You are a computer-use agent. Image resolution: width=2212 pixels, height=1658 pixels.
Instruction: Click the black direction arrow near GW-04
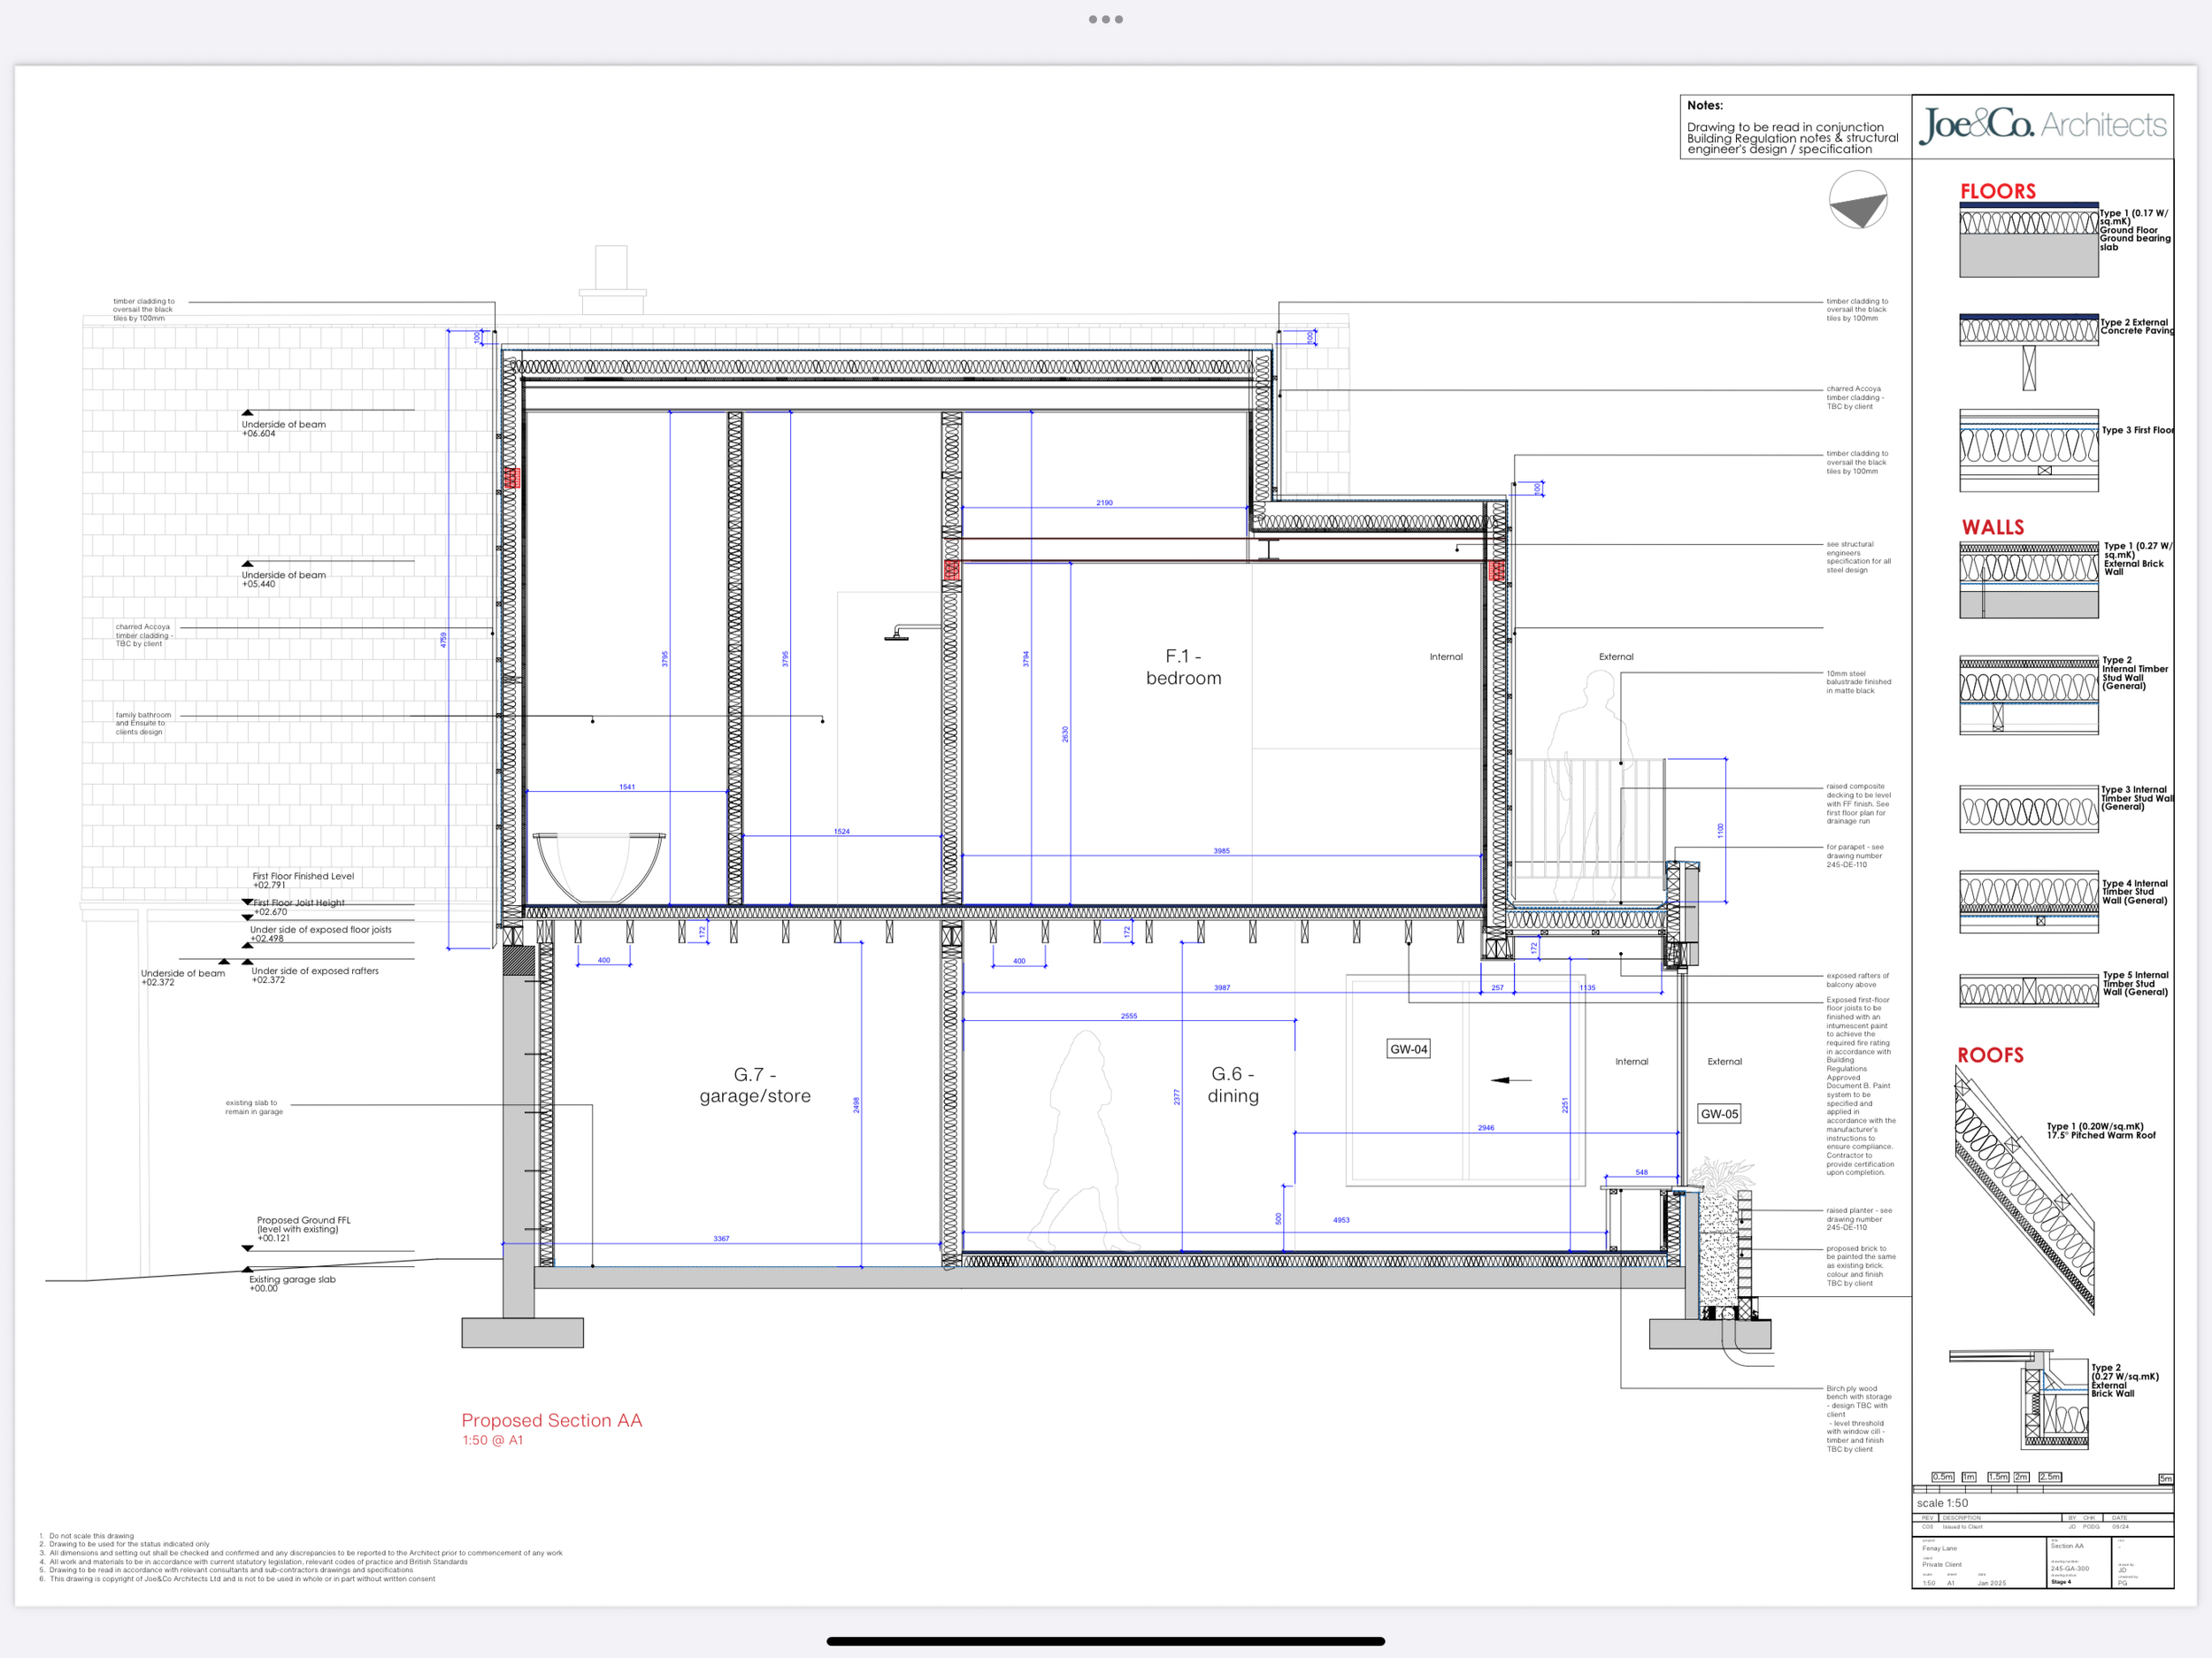click(1511, 1080)
